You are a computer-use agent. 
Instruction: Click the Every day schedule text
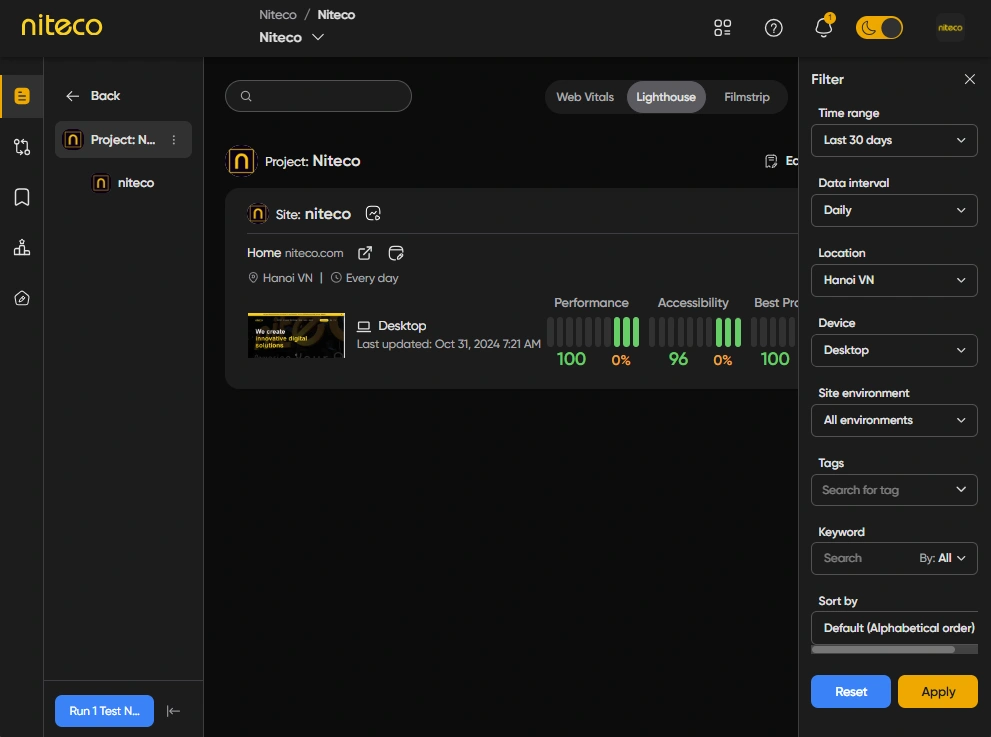pos(372,278)
